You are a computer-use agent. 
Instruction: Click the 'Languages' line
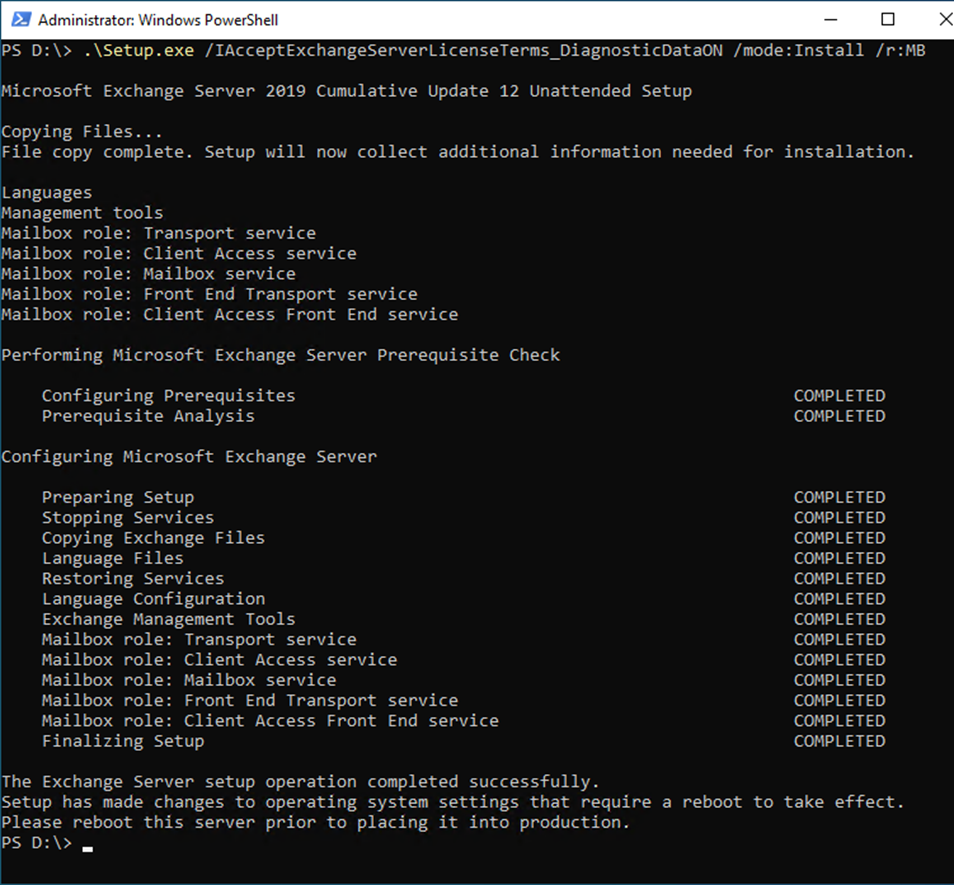pos(47,193)
